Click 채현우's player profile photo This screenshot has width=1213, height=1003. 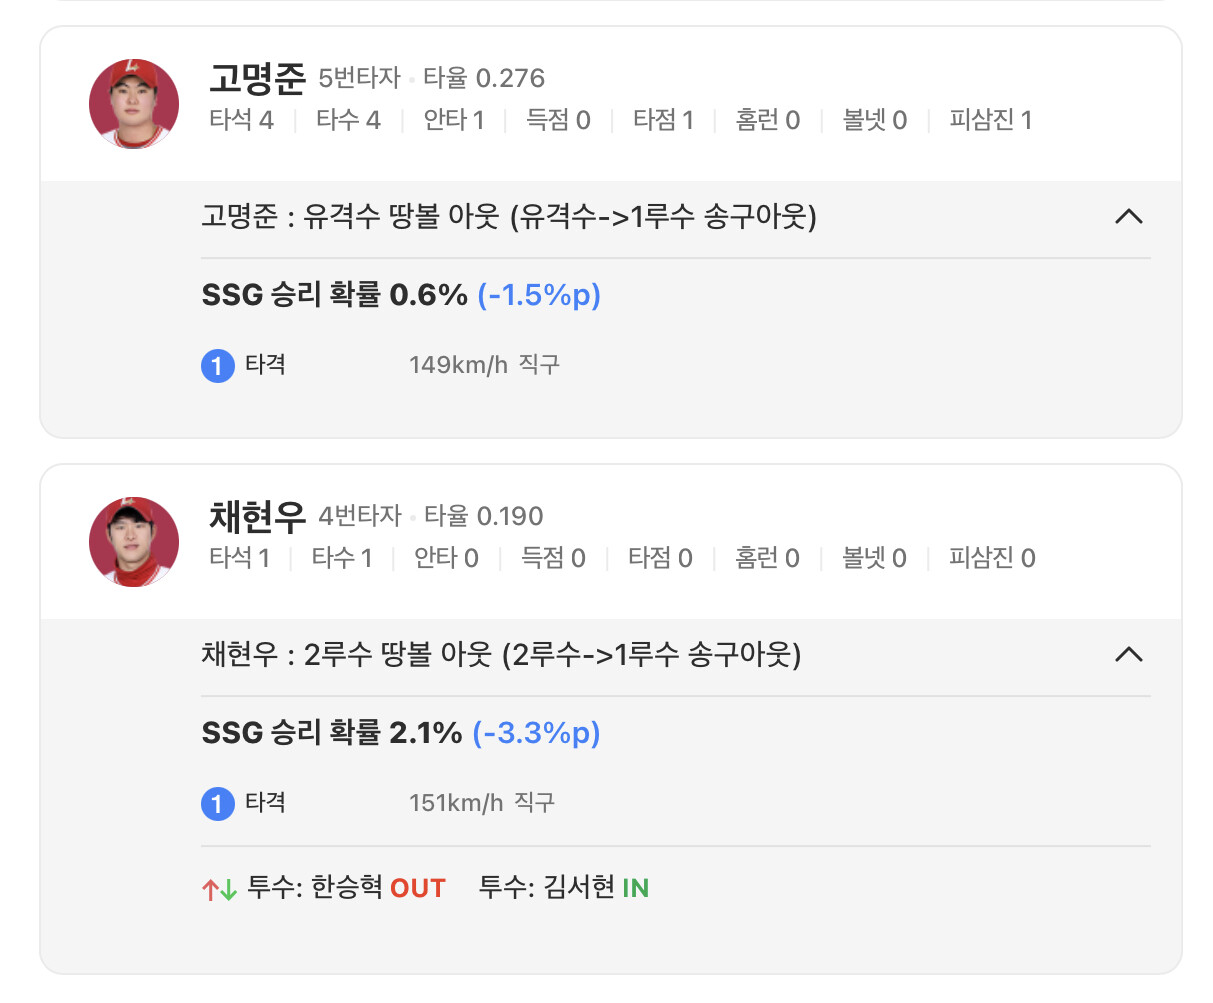click(134, 541)
